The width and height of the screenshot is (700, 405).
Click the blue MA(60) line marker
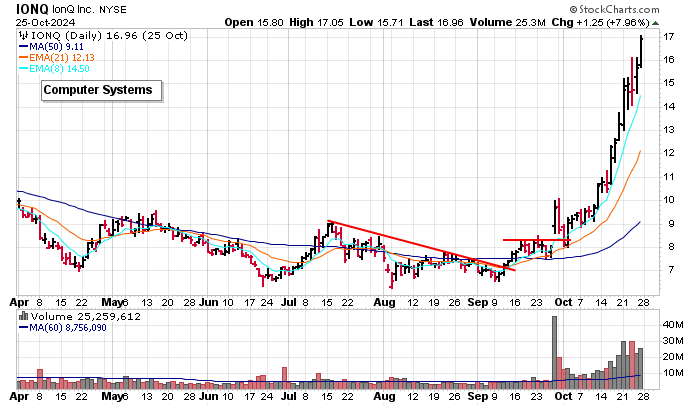tap(24, 328)
